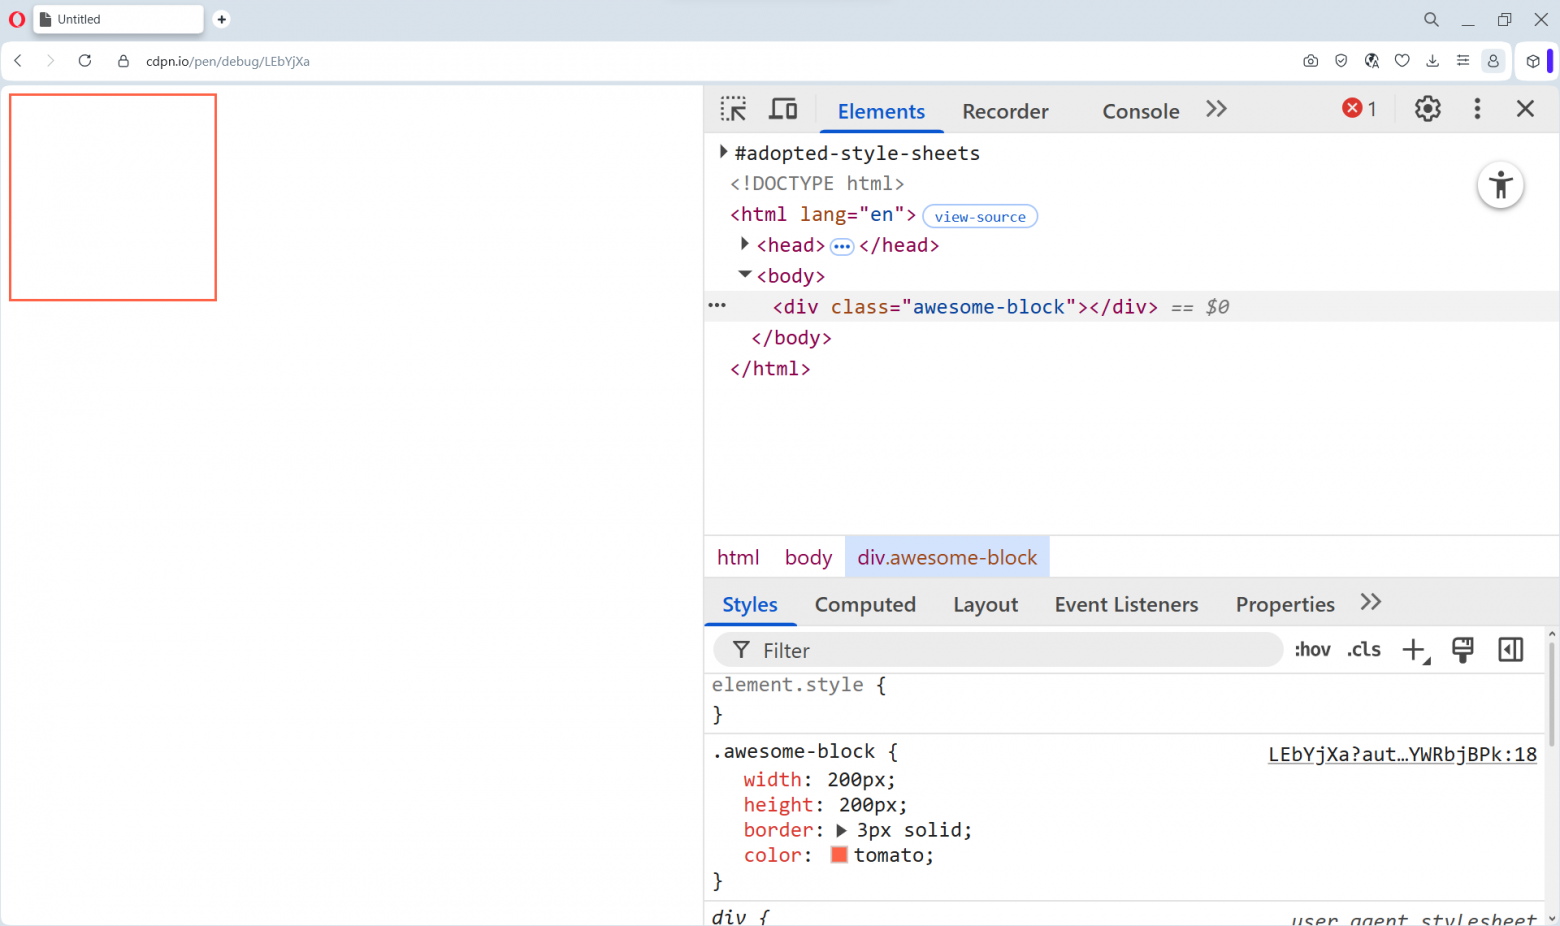Click the red error count badge
Screen dimensions: 1560x926
coord(1360,108)
